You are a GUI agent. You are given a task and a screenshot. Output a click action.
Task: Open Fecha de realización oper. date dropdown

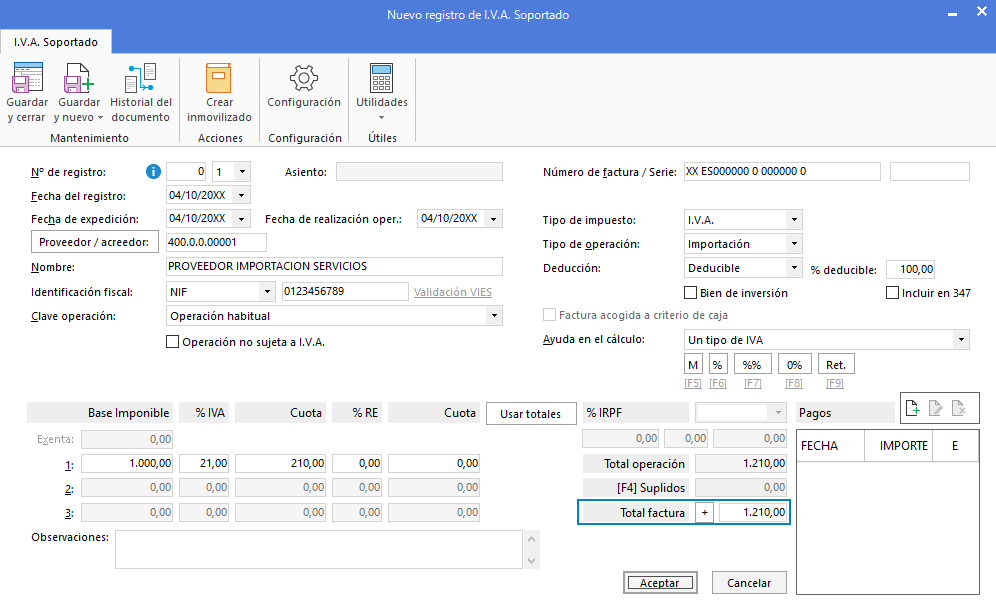[x=494, y=218]
